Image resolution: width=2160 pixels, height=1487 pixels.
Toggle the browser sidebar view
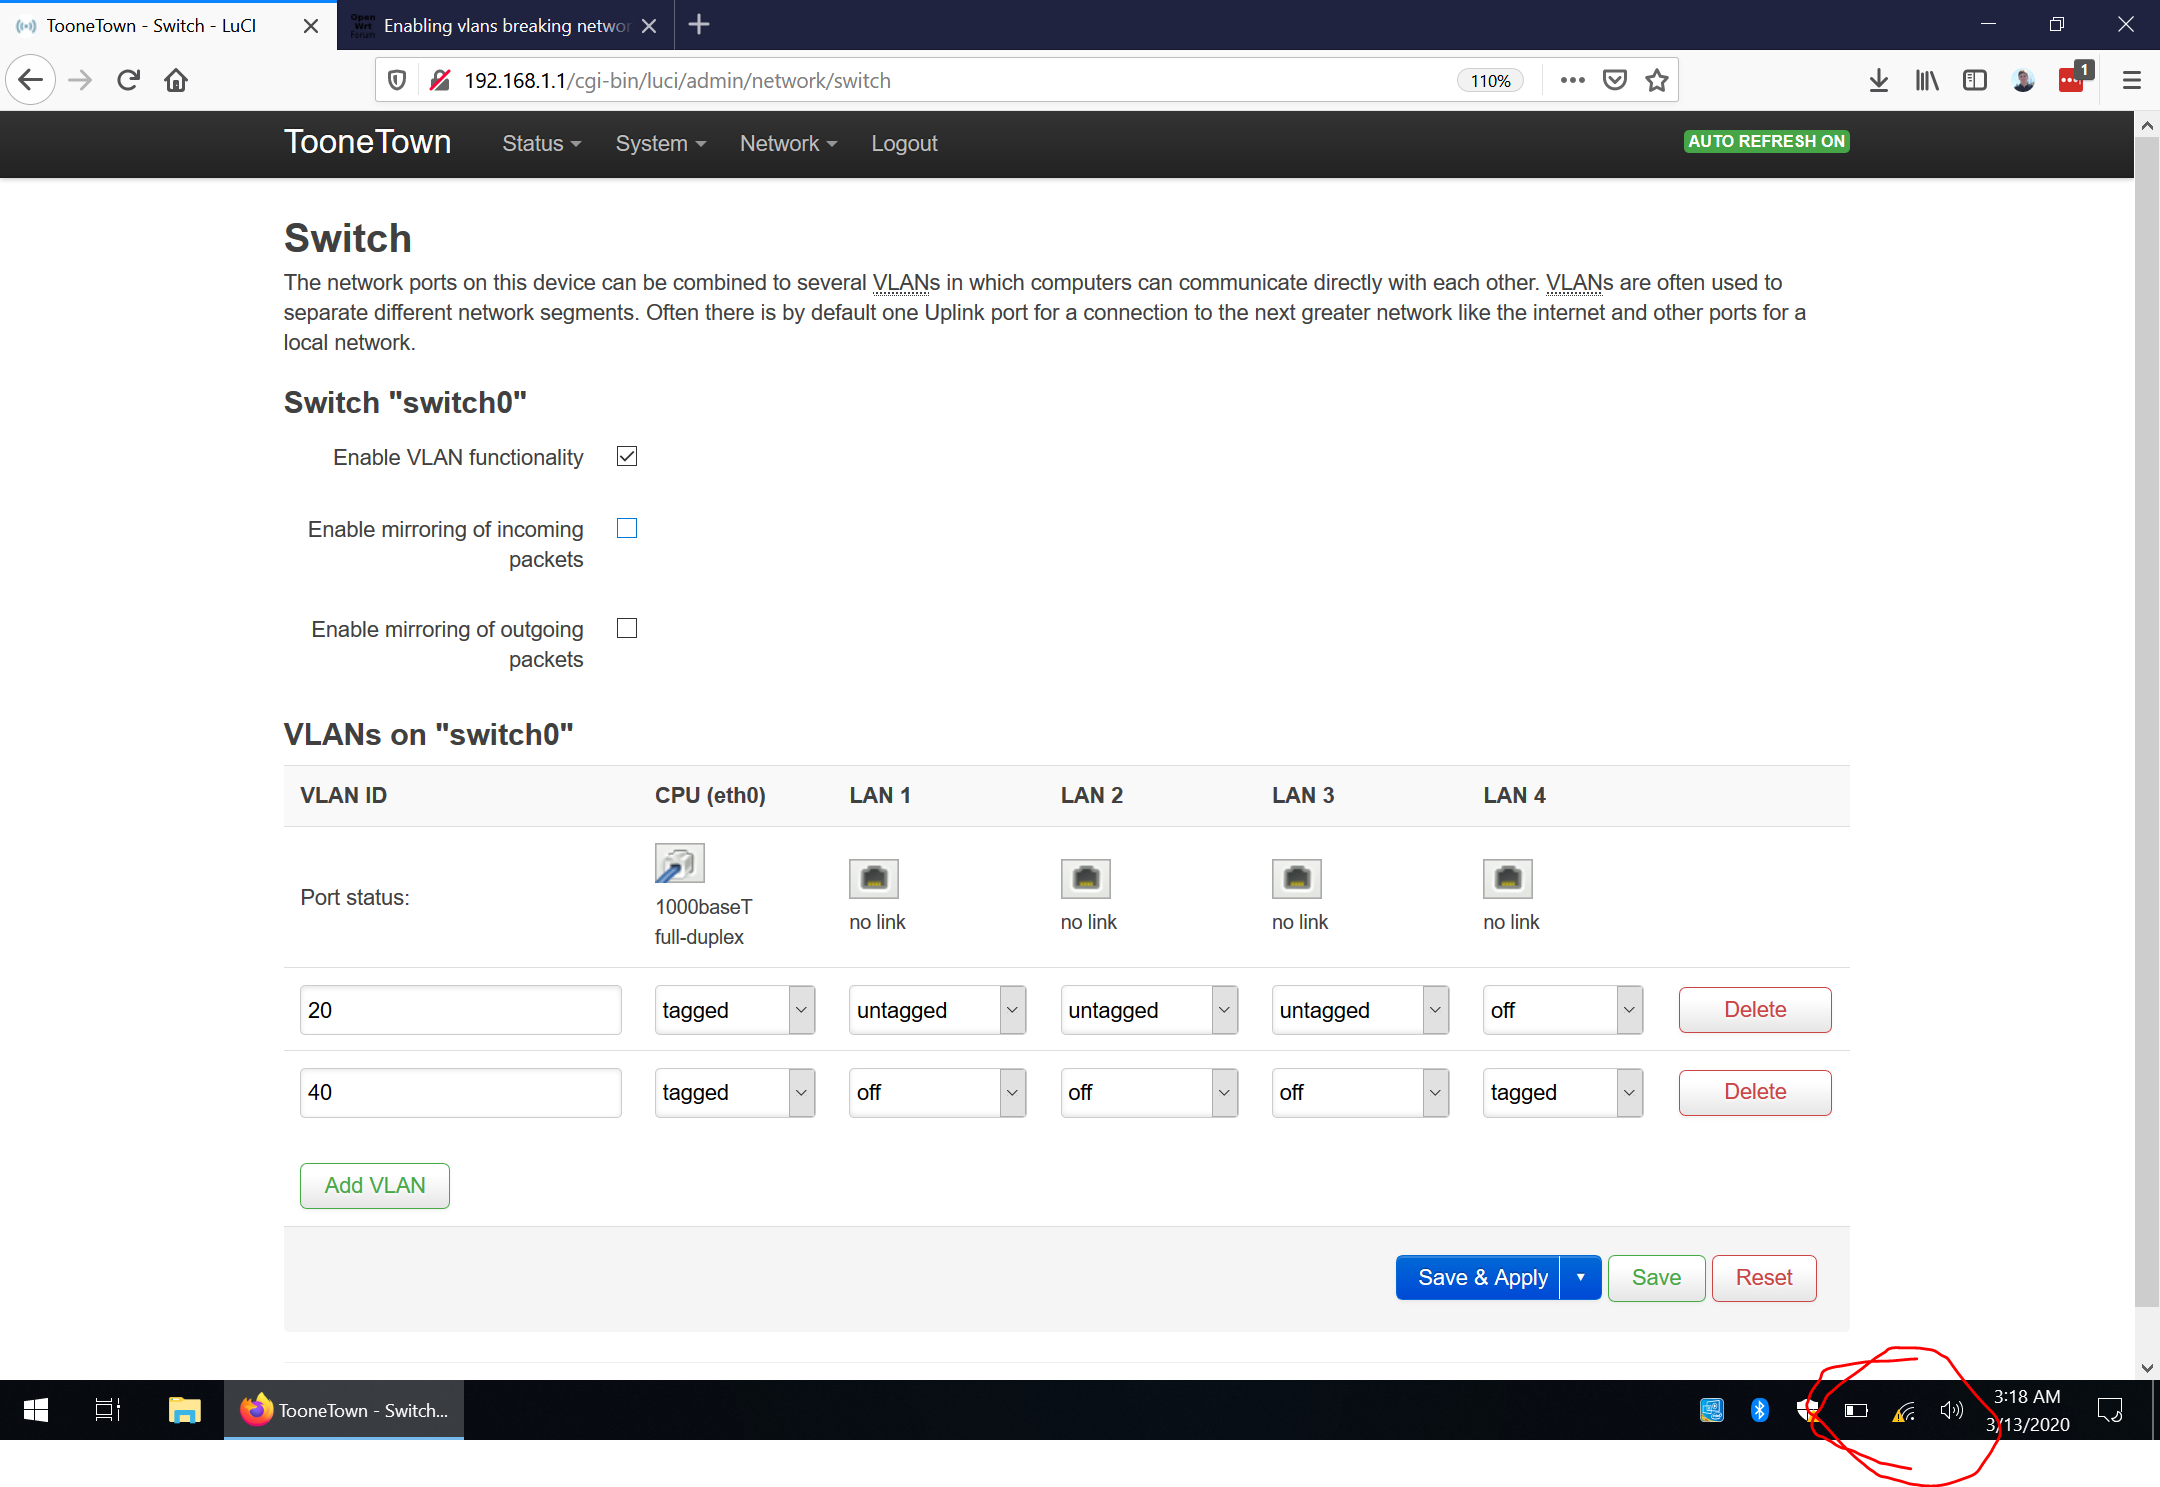point(1975,80)
